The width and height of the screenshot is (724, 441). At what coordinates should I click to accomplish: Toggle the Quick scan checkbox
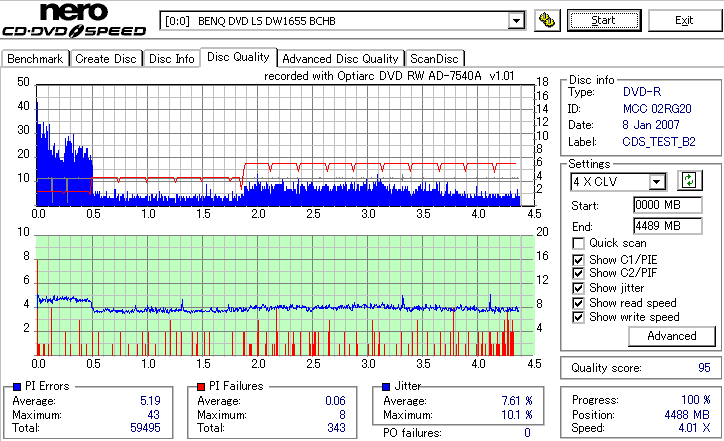[x=578, y=243]
